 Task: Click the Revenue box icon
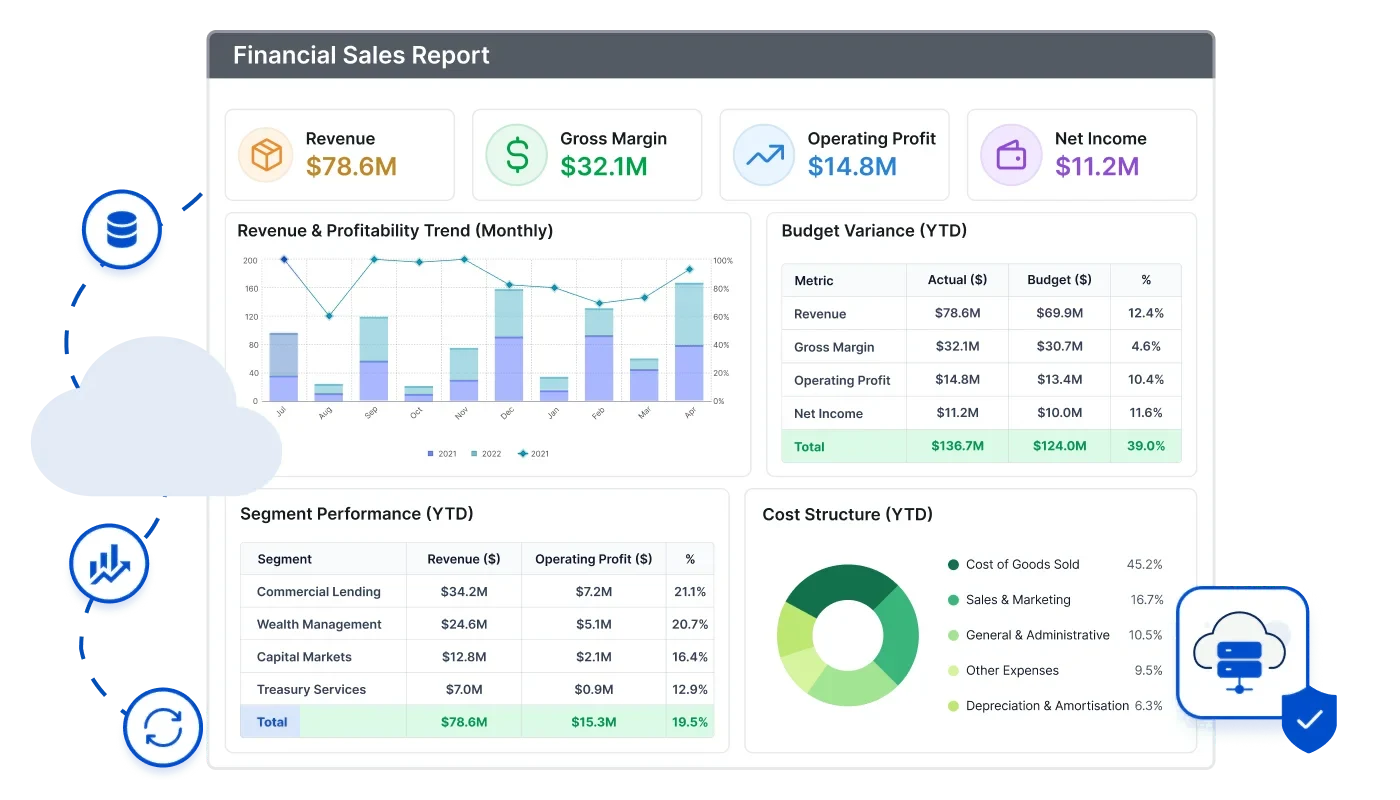click(x=267, y=155)
